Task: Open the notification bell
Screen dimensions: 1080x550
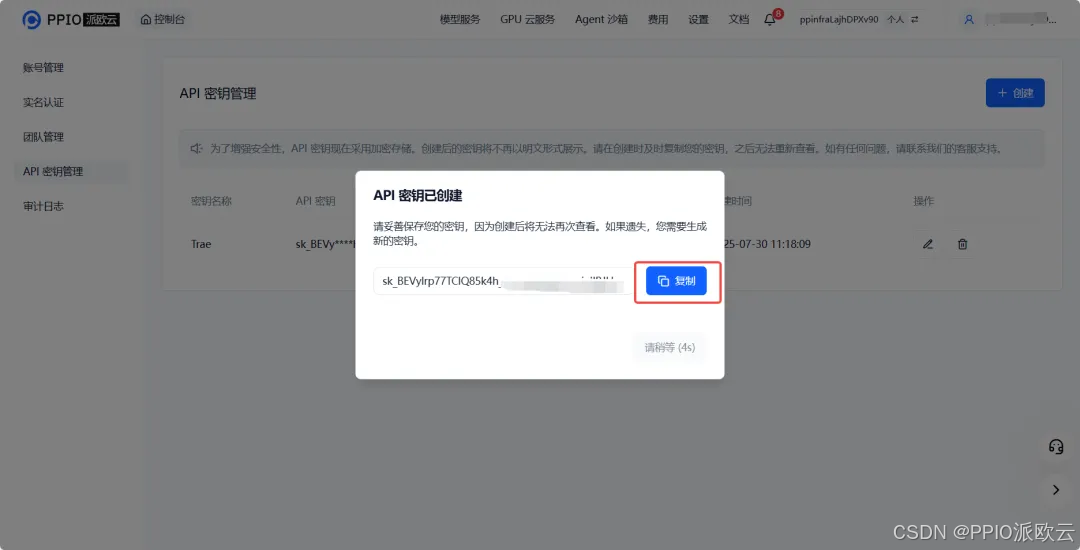Action: (770, 20)
